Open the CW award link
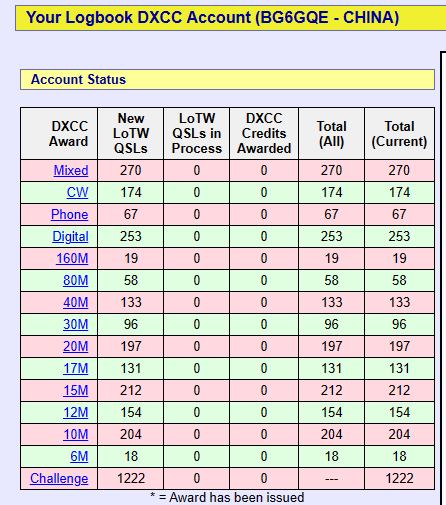This screenshot has height=505, width=446. (x=77, y=192)
